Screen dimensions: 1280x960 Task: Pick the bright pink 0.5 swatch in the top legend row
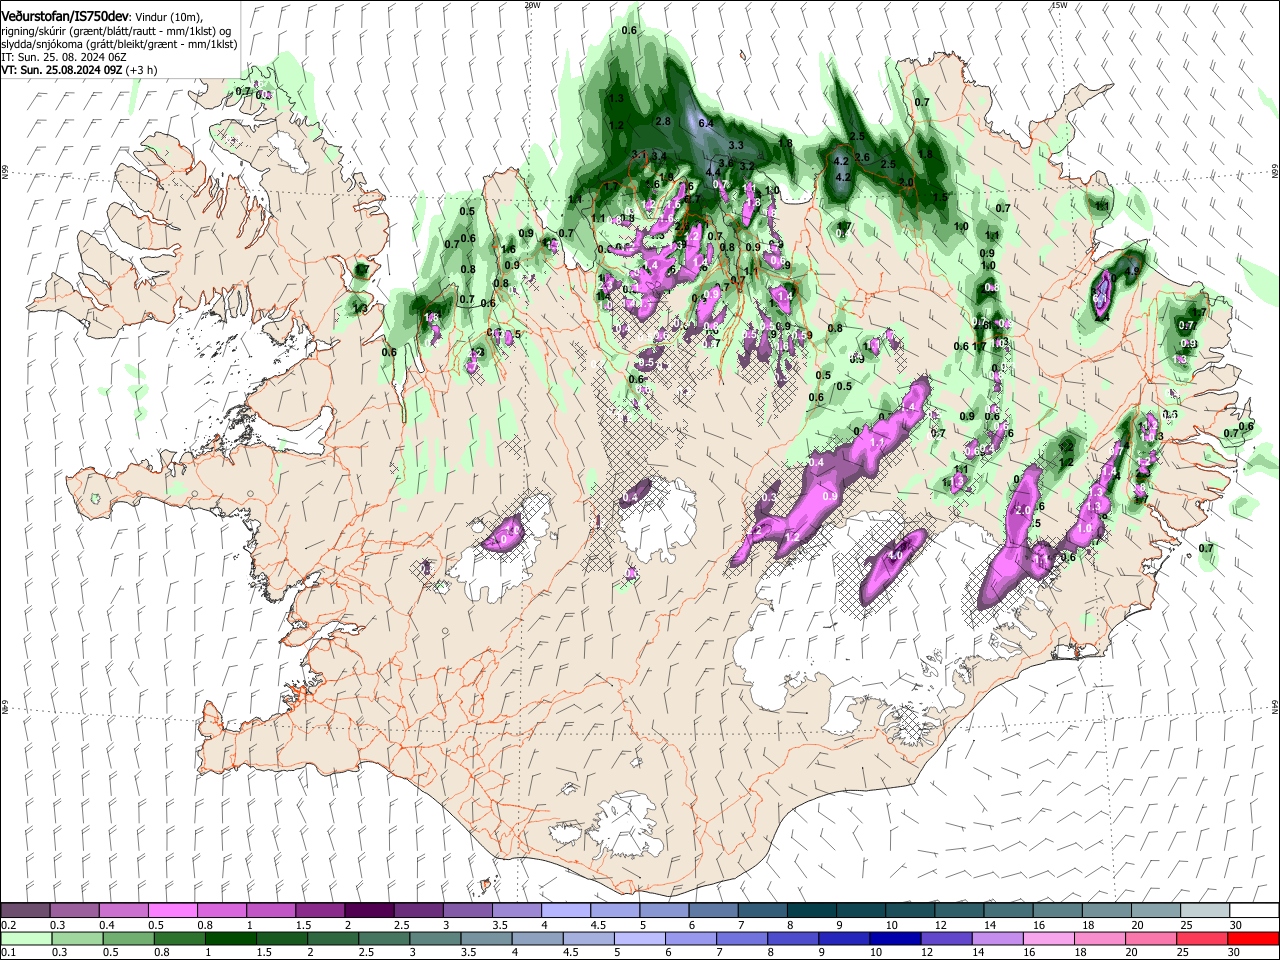tap(172, 911)
